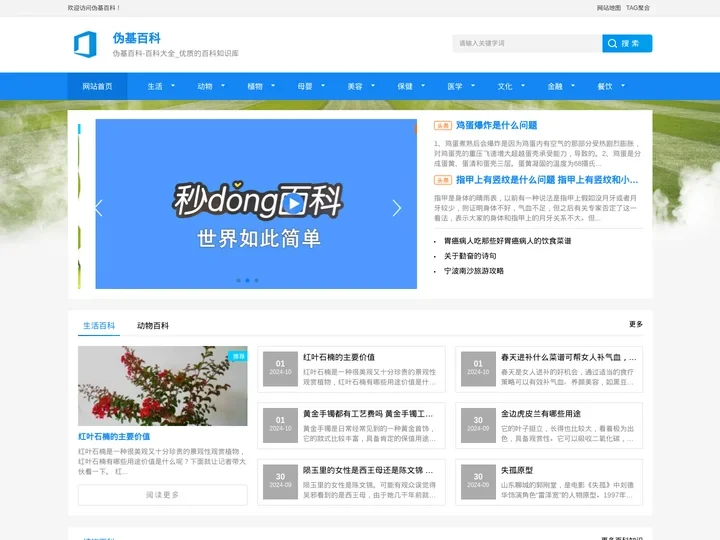Open headline 鸡蛋爆炸是什么问题
Screen dimensions: 720x540
tap(496, 125)
